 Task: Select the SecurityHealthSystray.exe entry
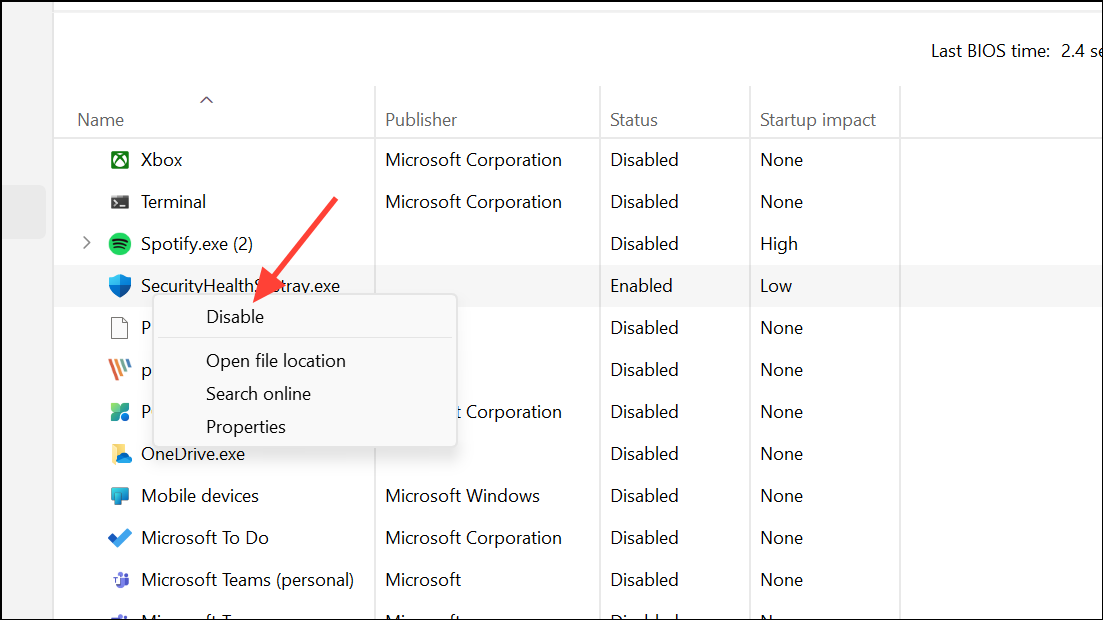coord(240,286)
